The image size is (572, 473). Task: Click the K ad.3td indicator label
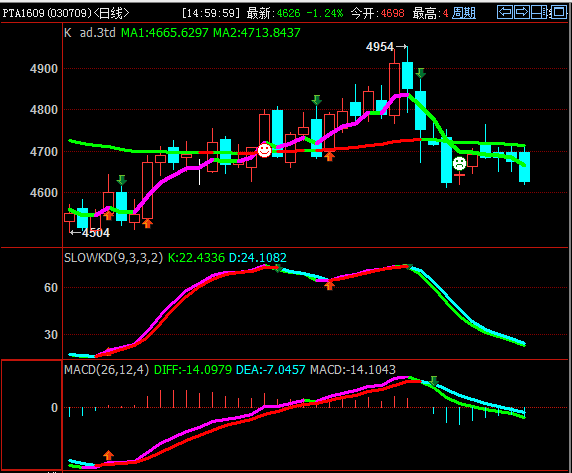click(x=90, y=33)
